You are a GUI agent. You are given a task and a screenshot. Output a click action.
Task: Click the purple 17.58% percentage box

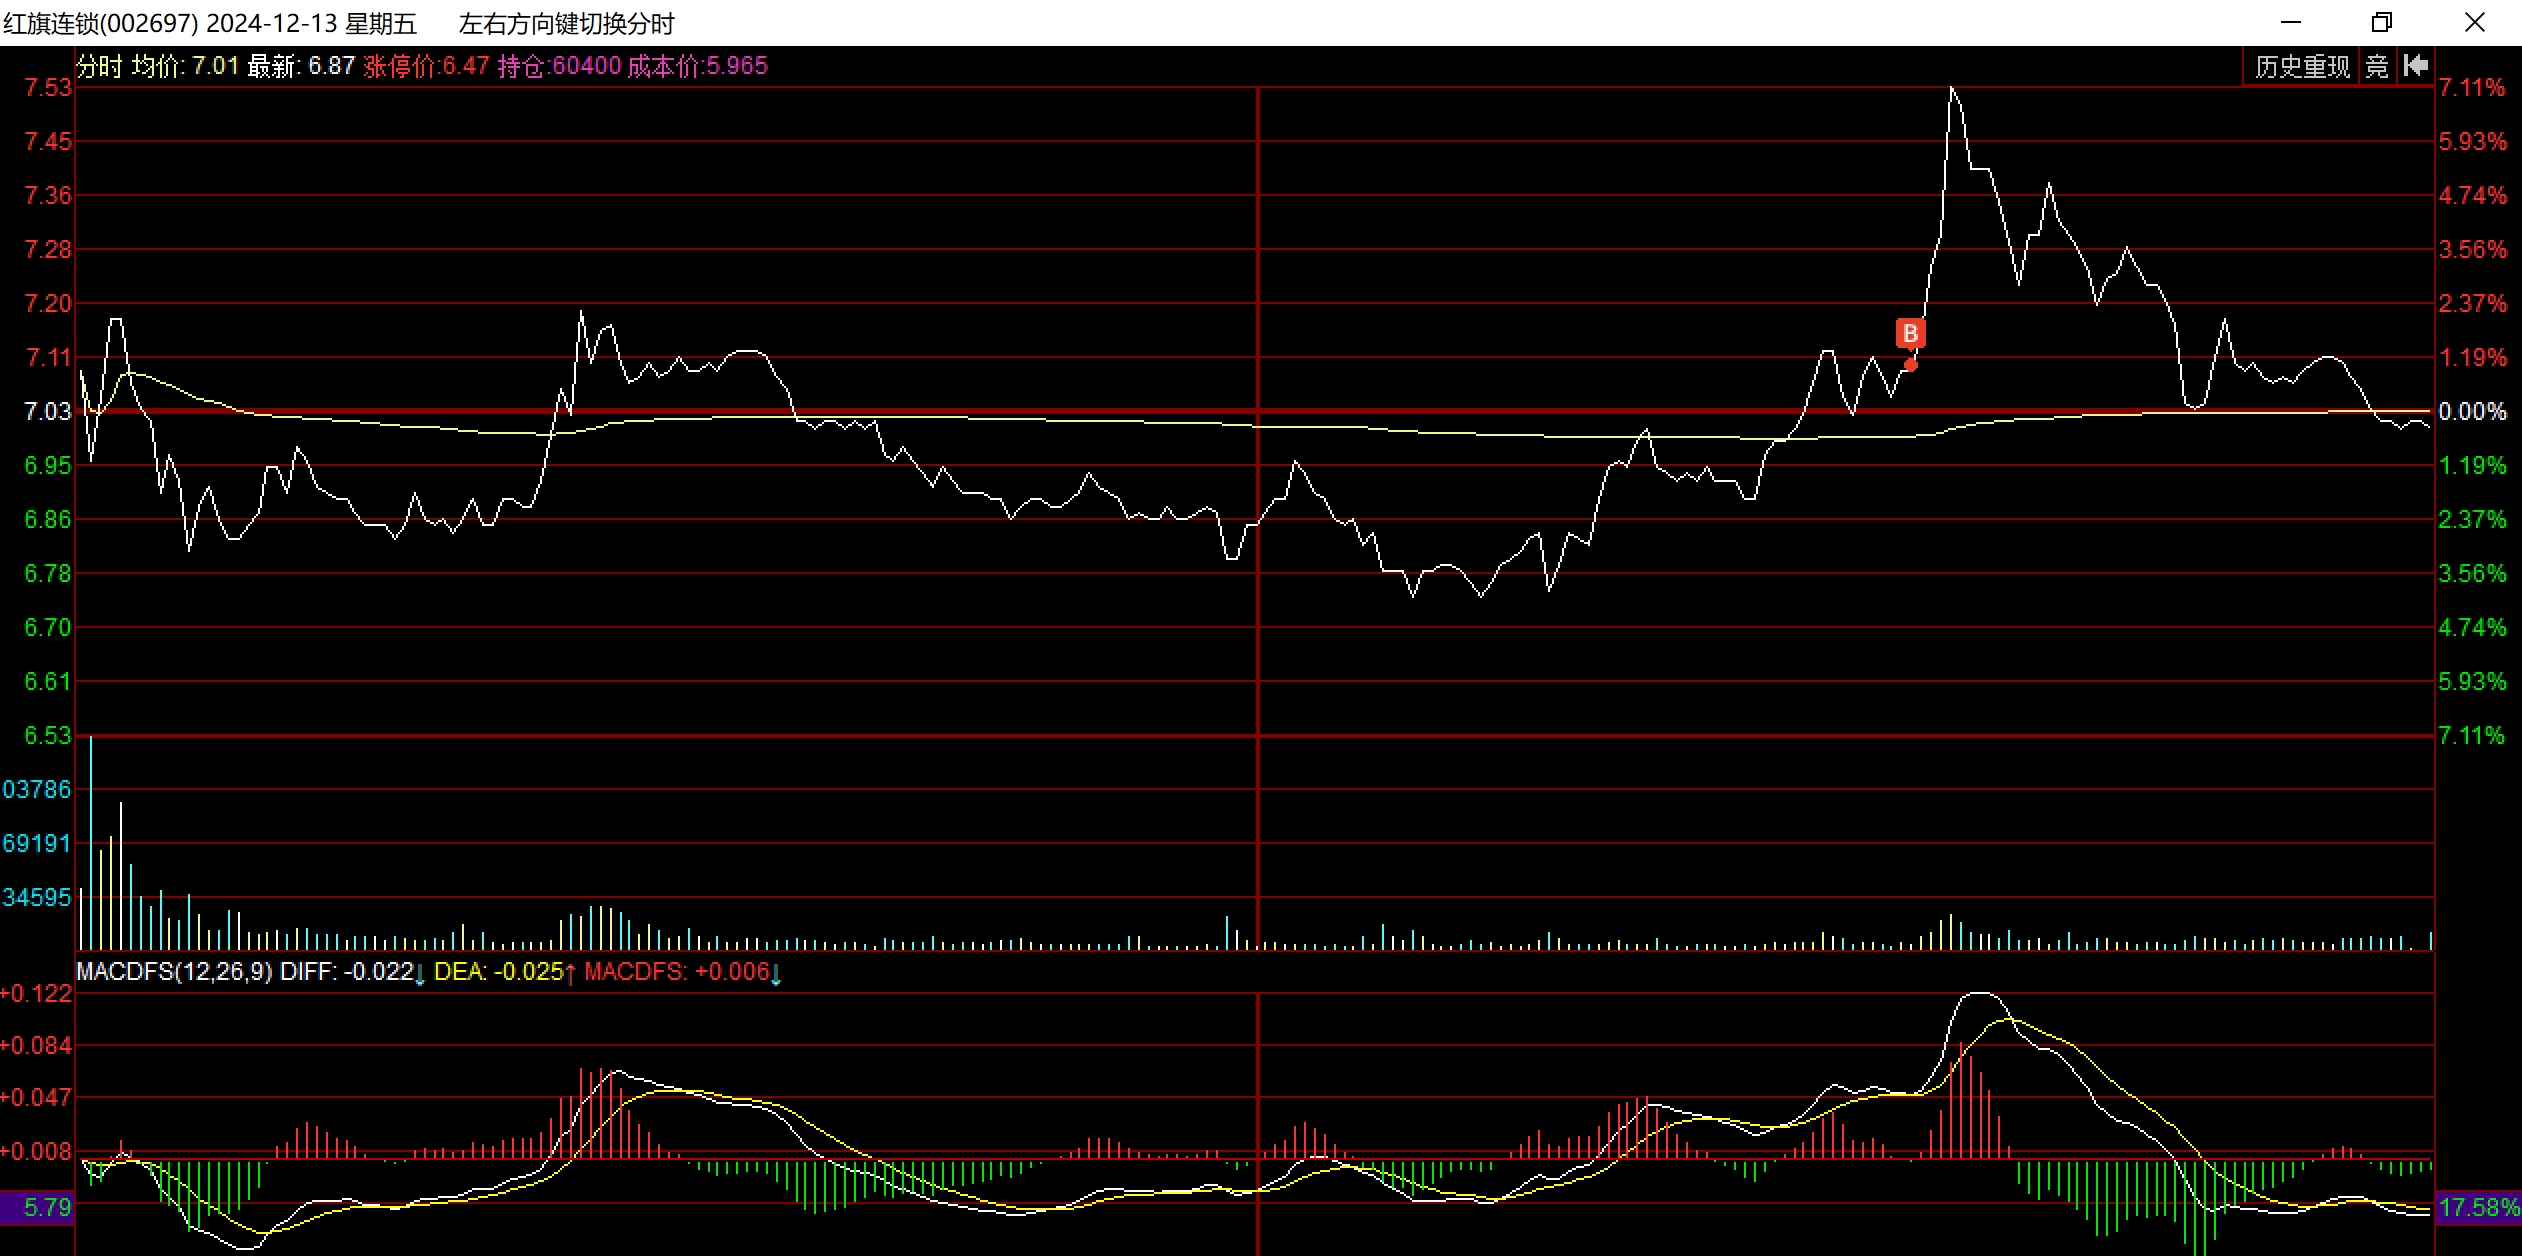(x=2478, y=1207)
